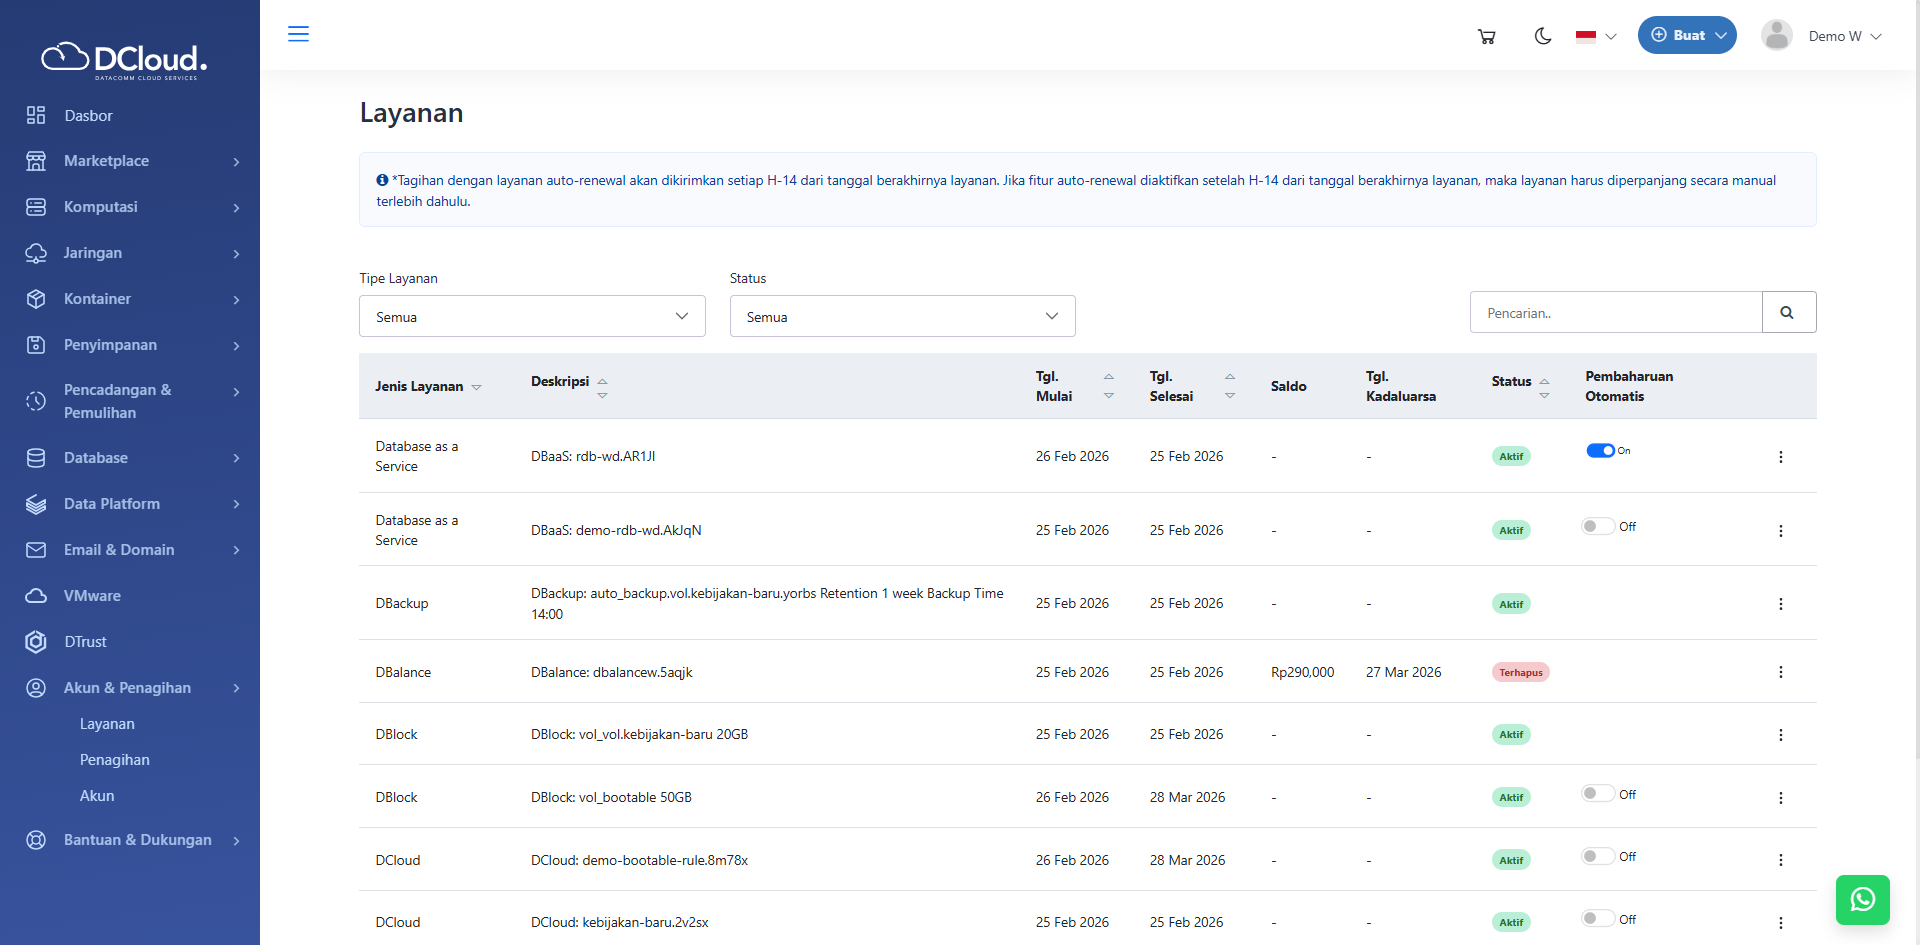Open the Tipe Layanan dropdown

point(532,316)
